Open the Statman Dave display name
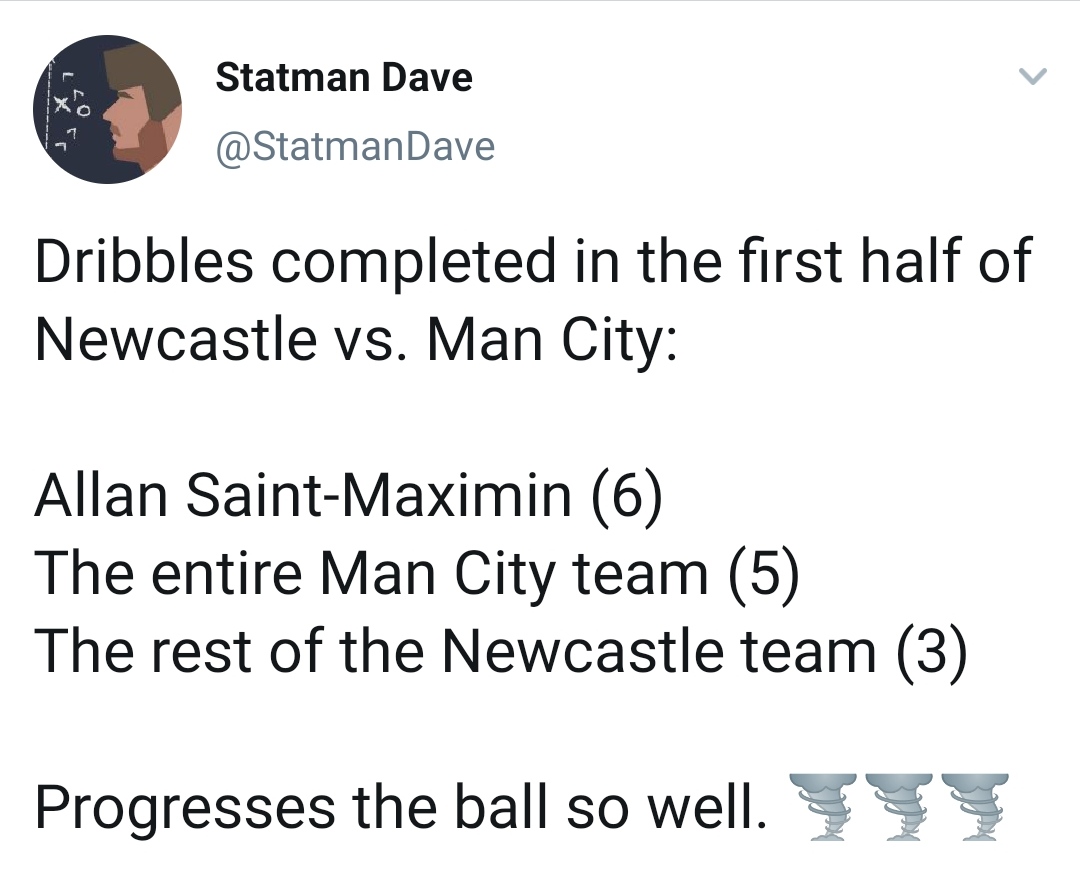1080x869 pixels. pos(344,77)
